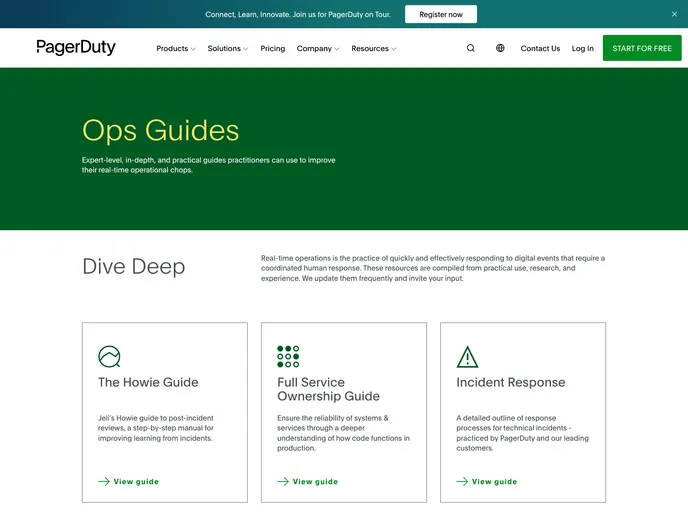Expand the Solutions dropdown menu
The image size is (688, 512).
[228, 48]
